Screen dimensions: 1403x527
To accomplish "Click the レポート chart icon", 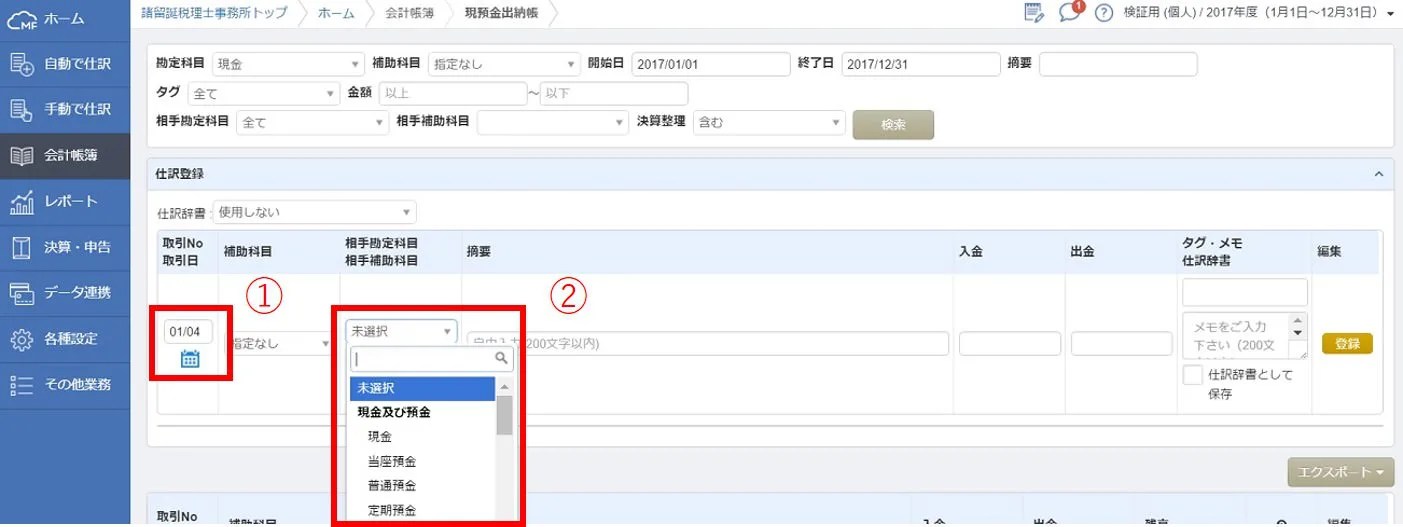I will pyautogui.click(x=22, y=201).
